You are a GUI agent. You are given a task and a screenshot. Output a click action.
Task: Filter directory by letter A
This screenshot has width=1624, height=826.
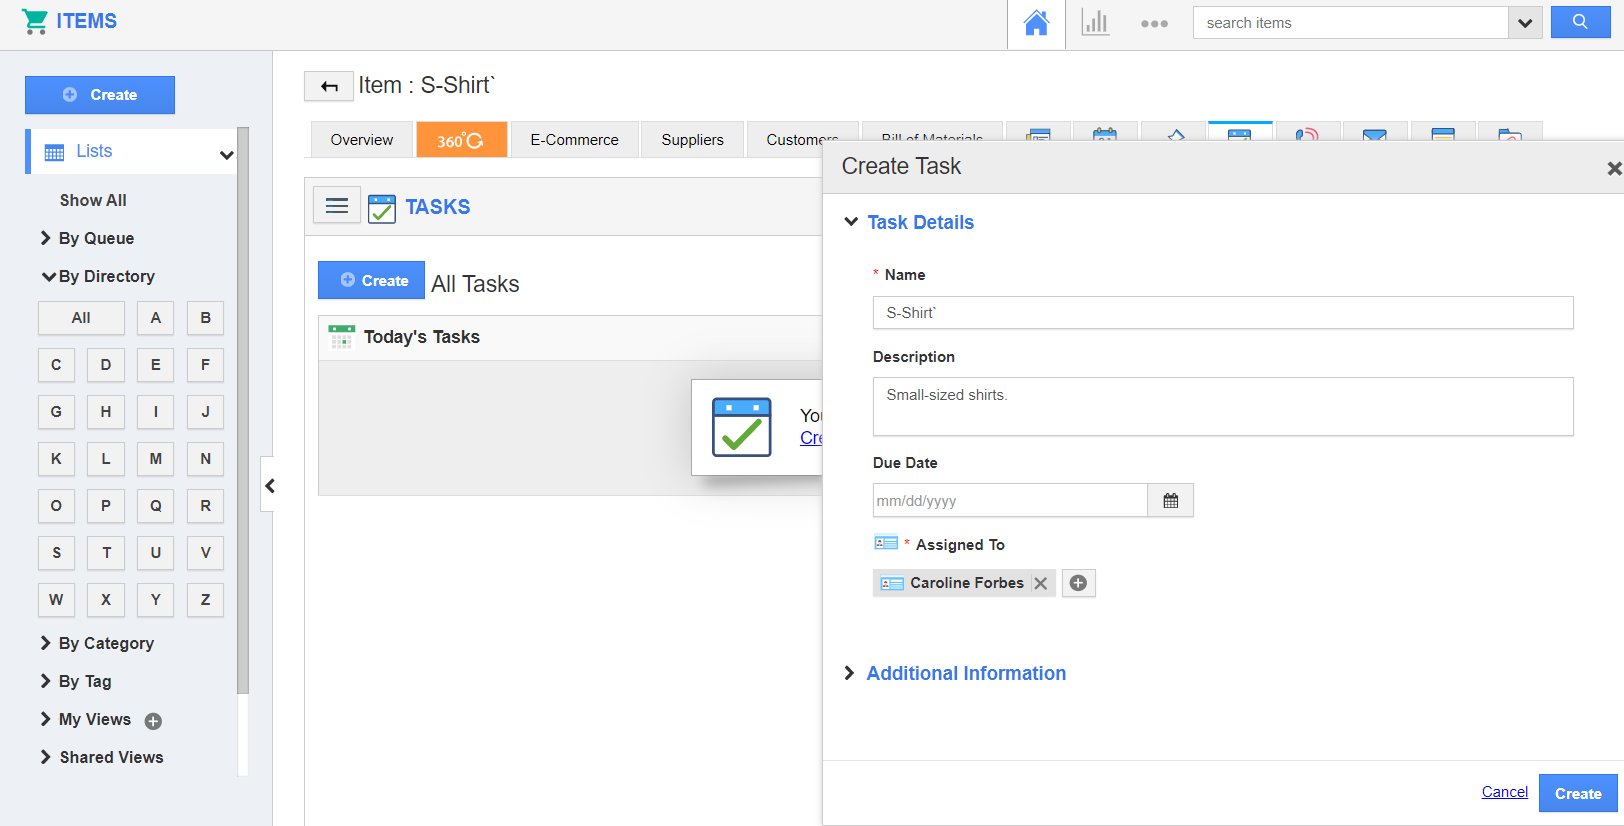tap(155, 318)
